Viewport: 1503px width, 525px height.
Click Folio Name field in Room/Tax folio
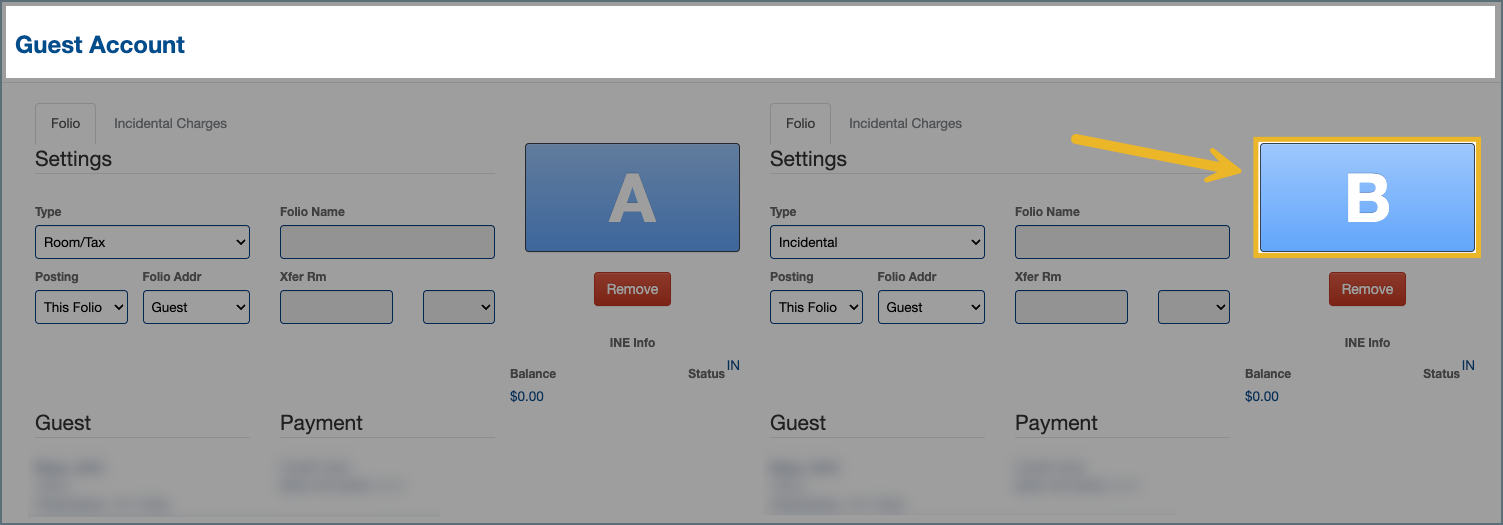387,242
